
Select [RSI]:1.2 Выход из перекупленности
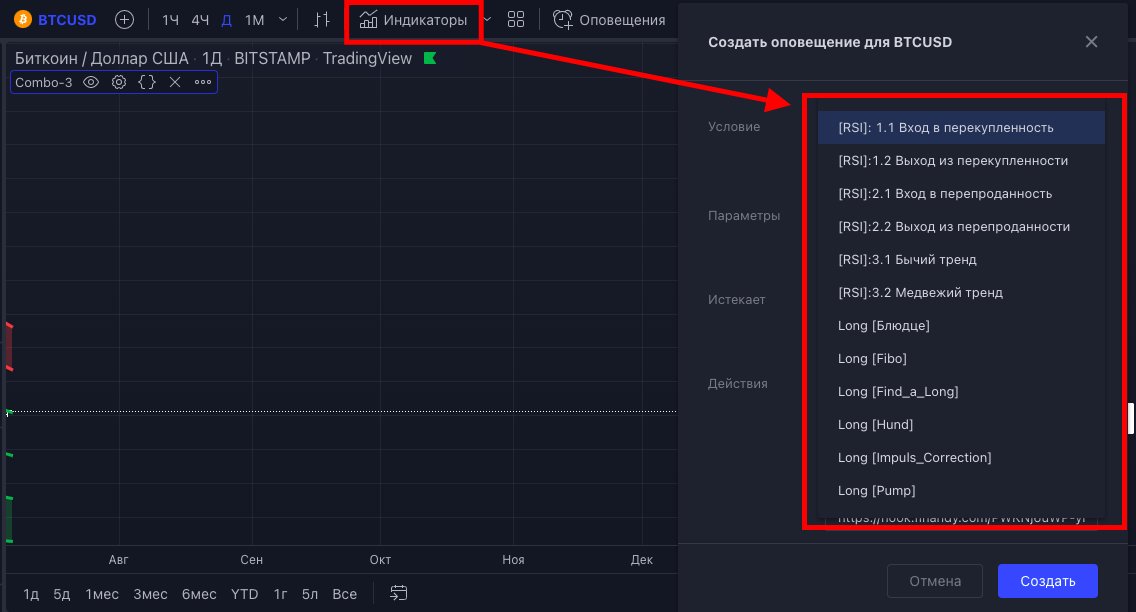961,161
